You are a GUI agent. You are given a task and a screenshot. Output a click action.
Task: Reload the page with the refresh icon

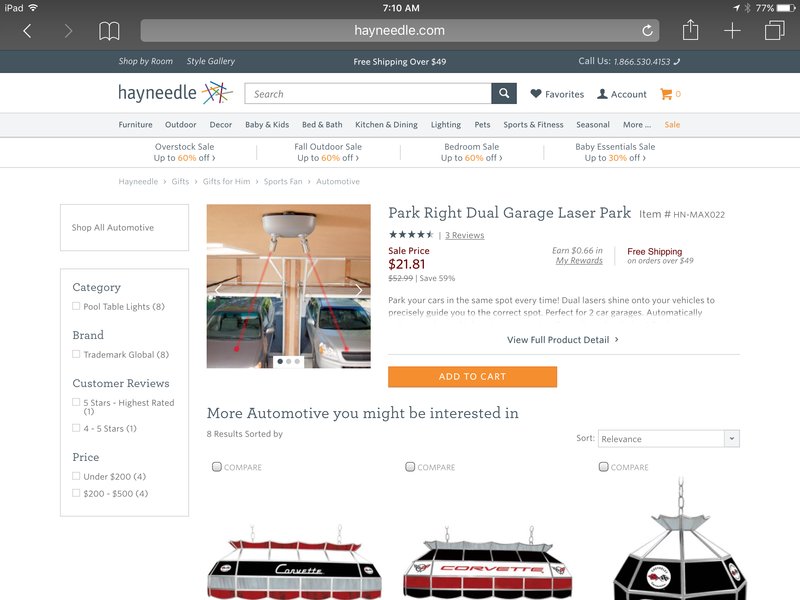click(x=647, y=31)
